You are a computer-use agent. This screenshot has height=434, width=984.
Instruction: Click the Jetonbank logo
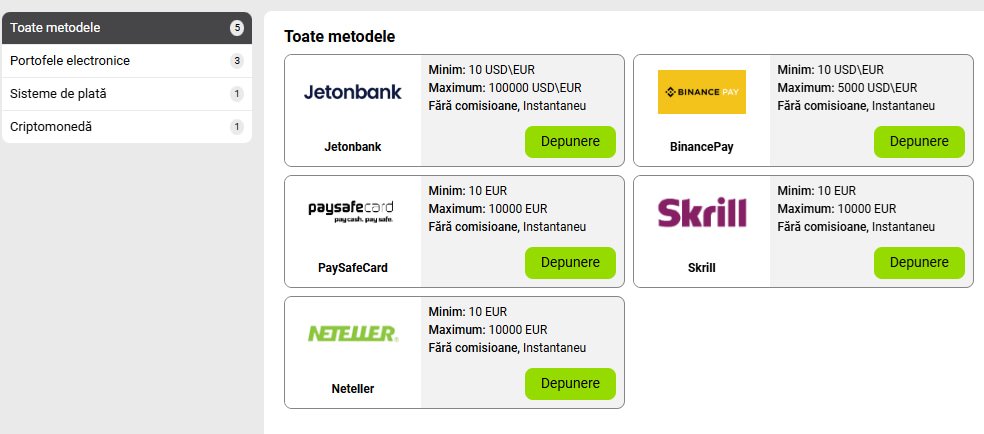pyautogui.click(x=352, y=92)
